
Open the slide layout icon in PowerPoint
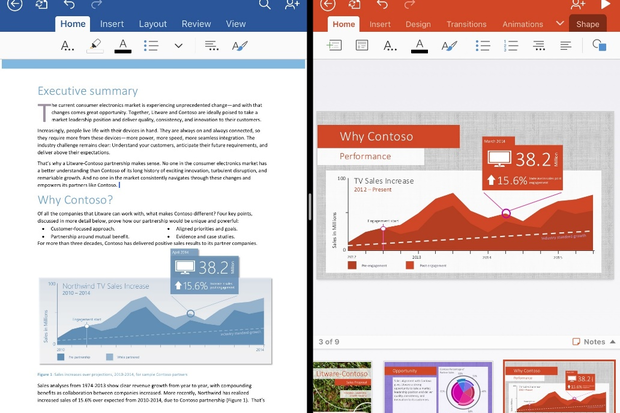(x=362, y=45)
